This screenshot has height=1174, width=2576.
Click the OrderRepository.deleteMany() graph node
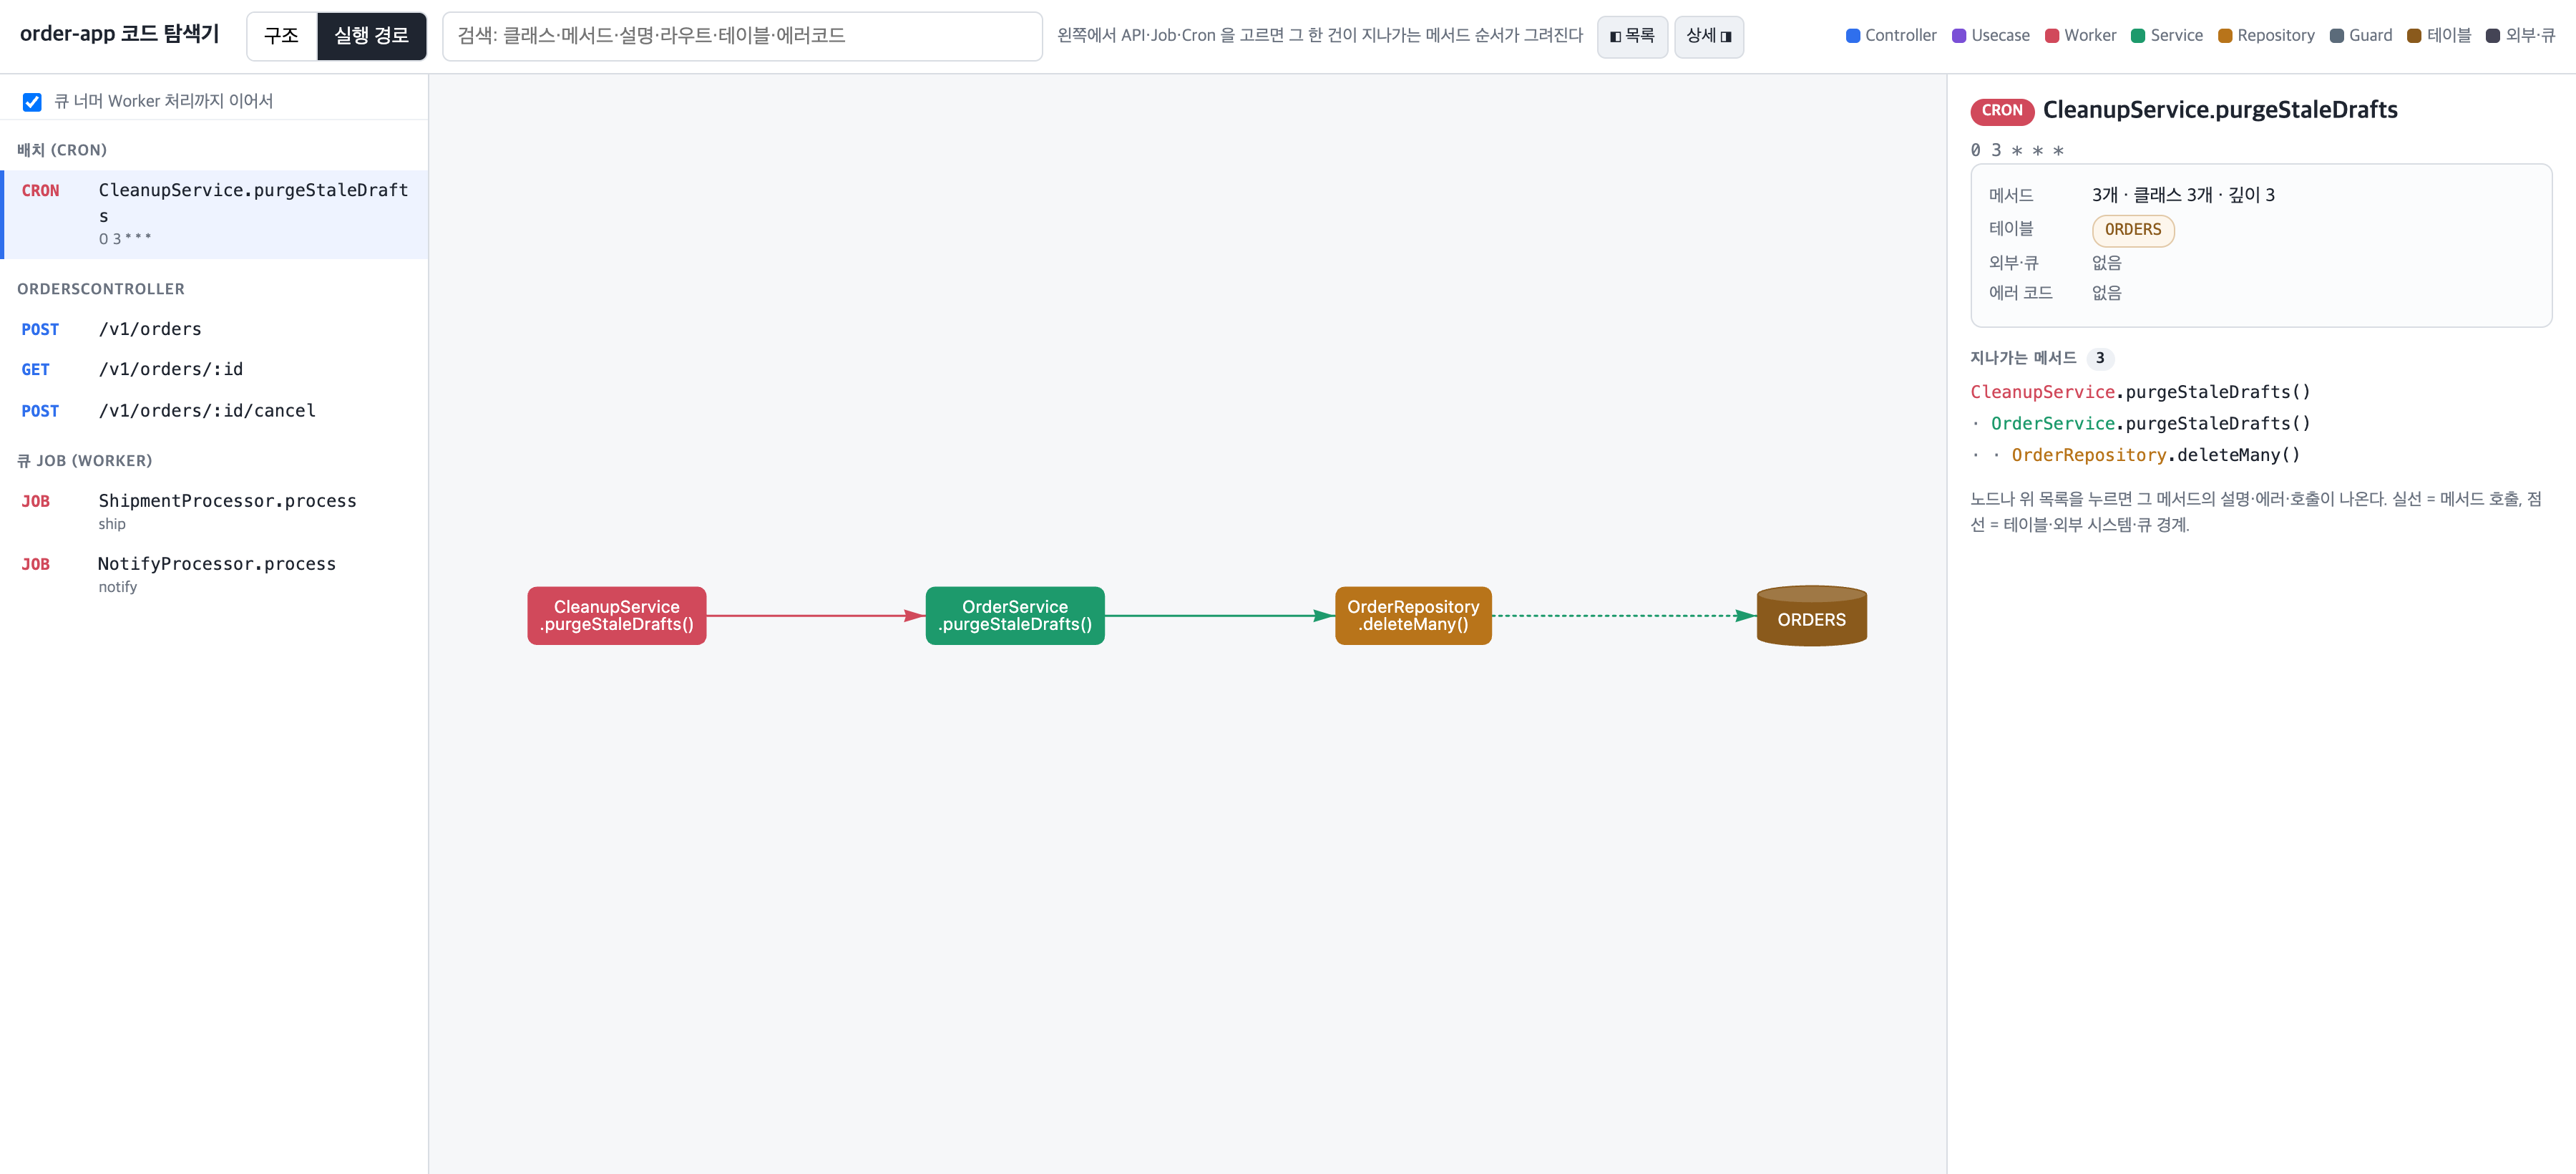1413,616
